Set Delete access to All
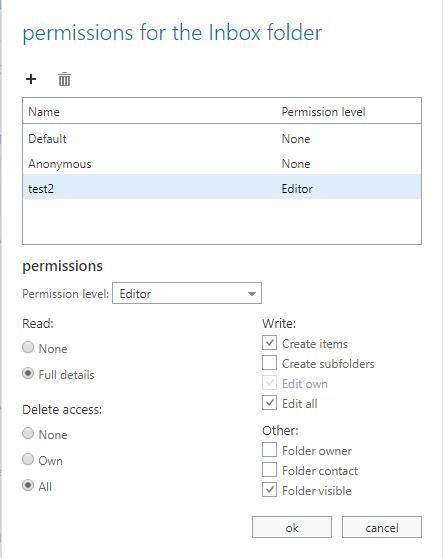This screenshot has height=558, width=443. (28, 485)
